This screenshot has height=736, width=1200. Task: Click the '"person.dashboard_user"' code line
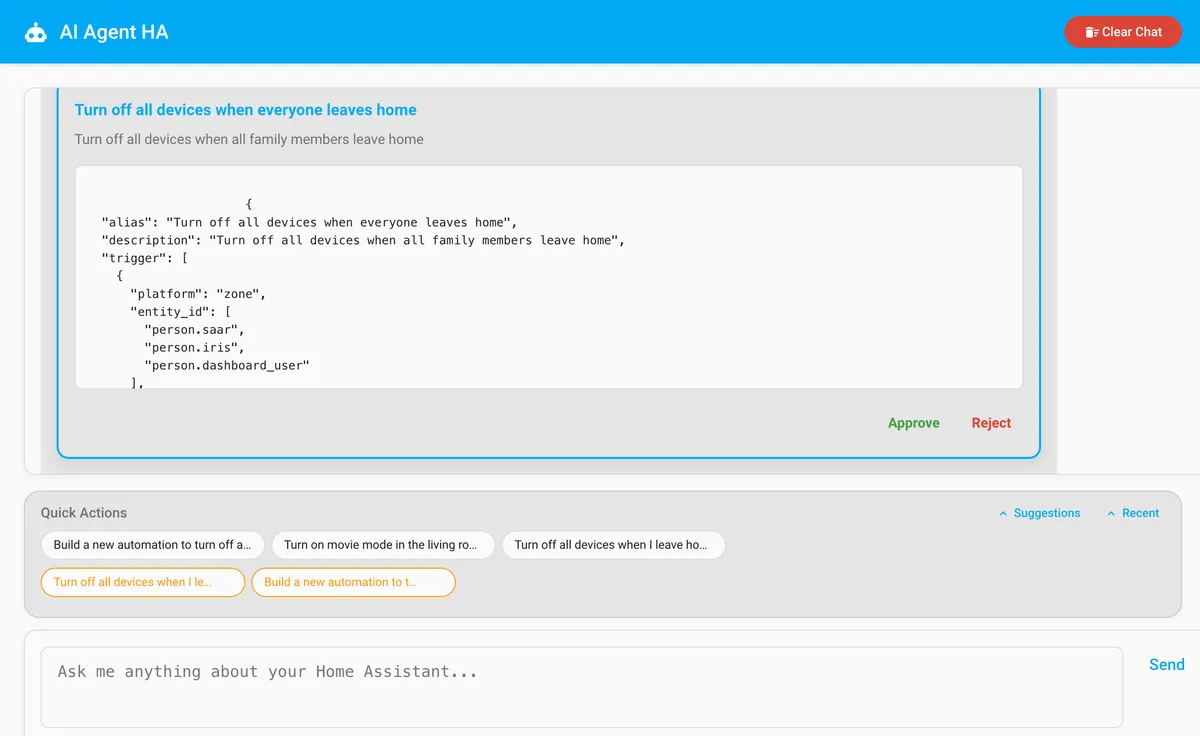coord(227,365)
